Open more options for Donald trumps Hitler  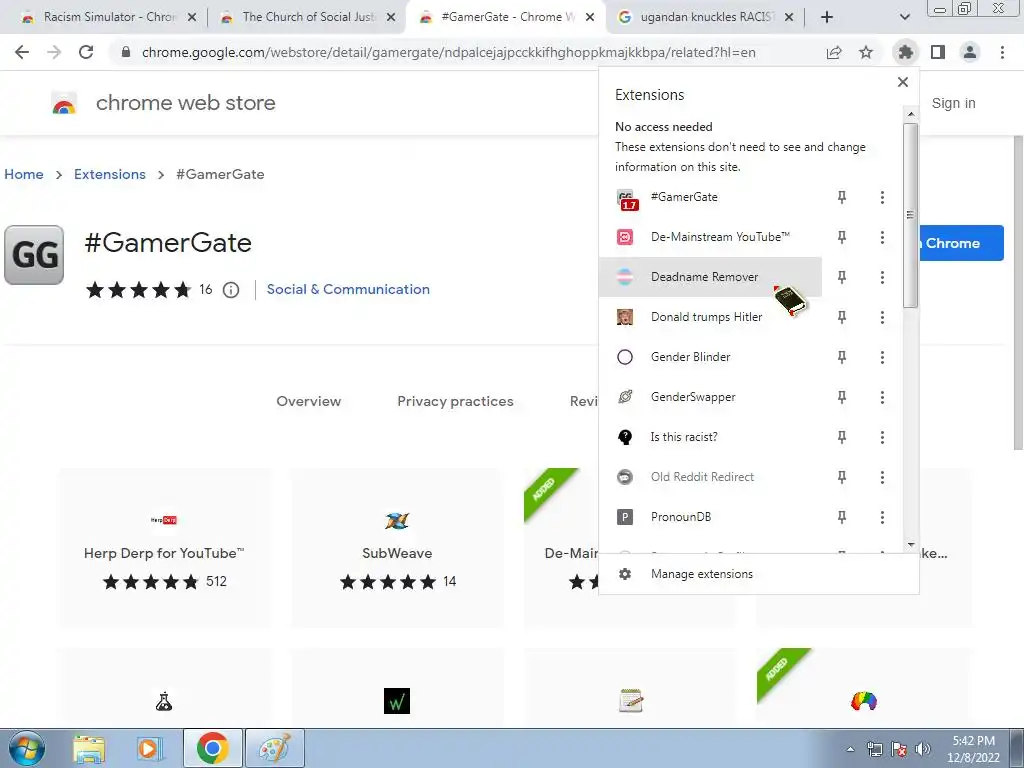882,317
